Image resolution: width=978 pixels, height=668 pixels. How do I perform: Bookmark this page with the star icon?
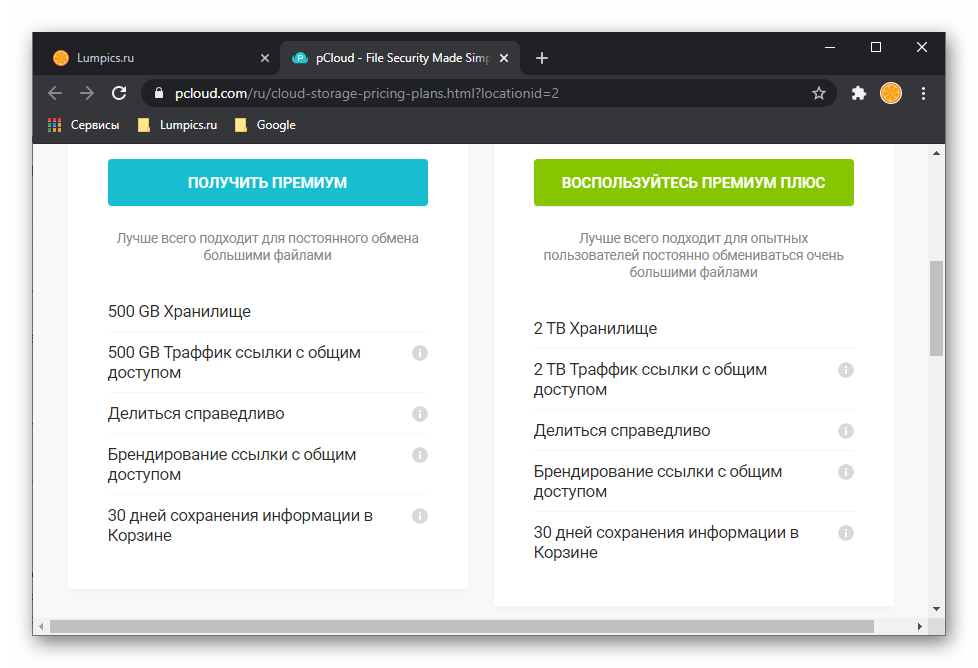[819, 94]
